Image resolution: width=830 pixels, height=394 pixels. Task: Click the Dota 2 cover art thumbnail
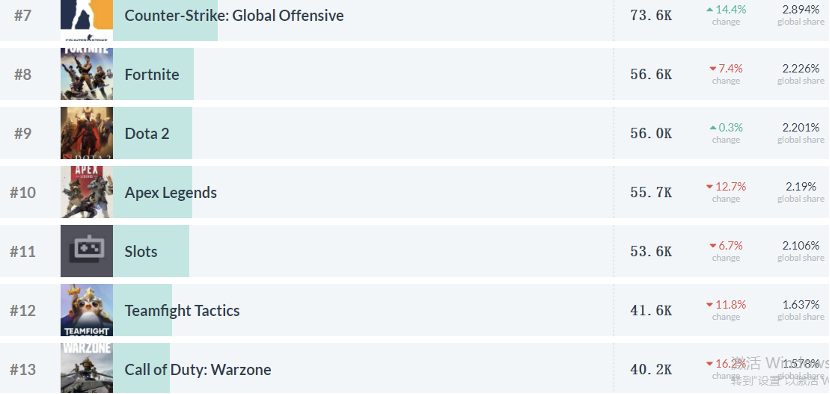click(87, 133)
